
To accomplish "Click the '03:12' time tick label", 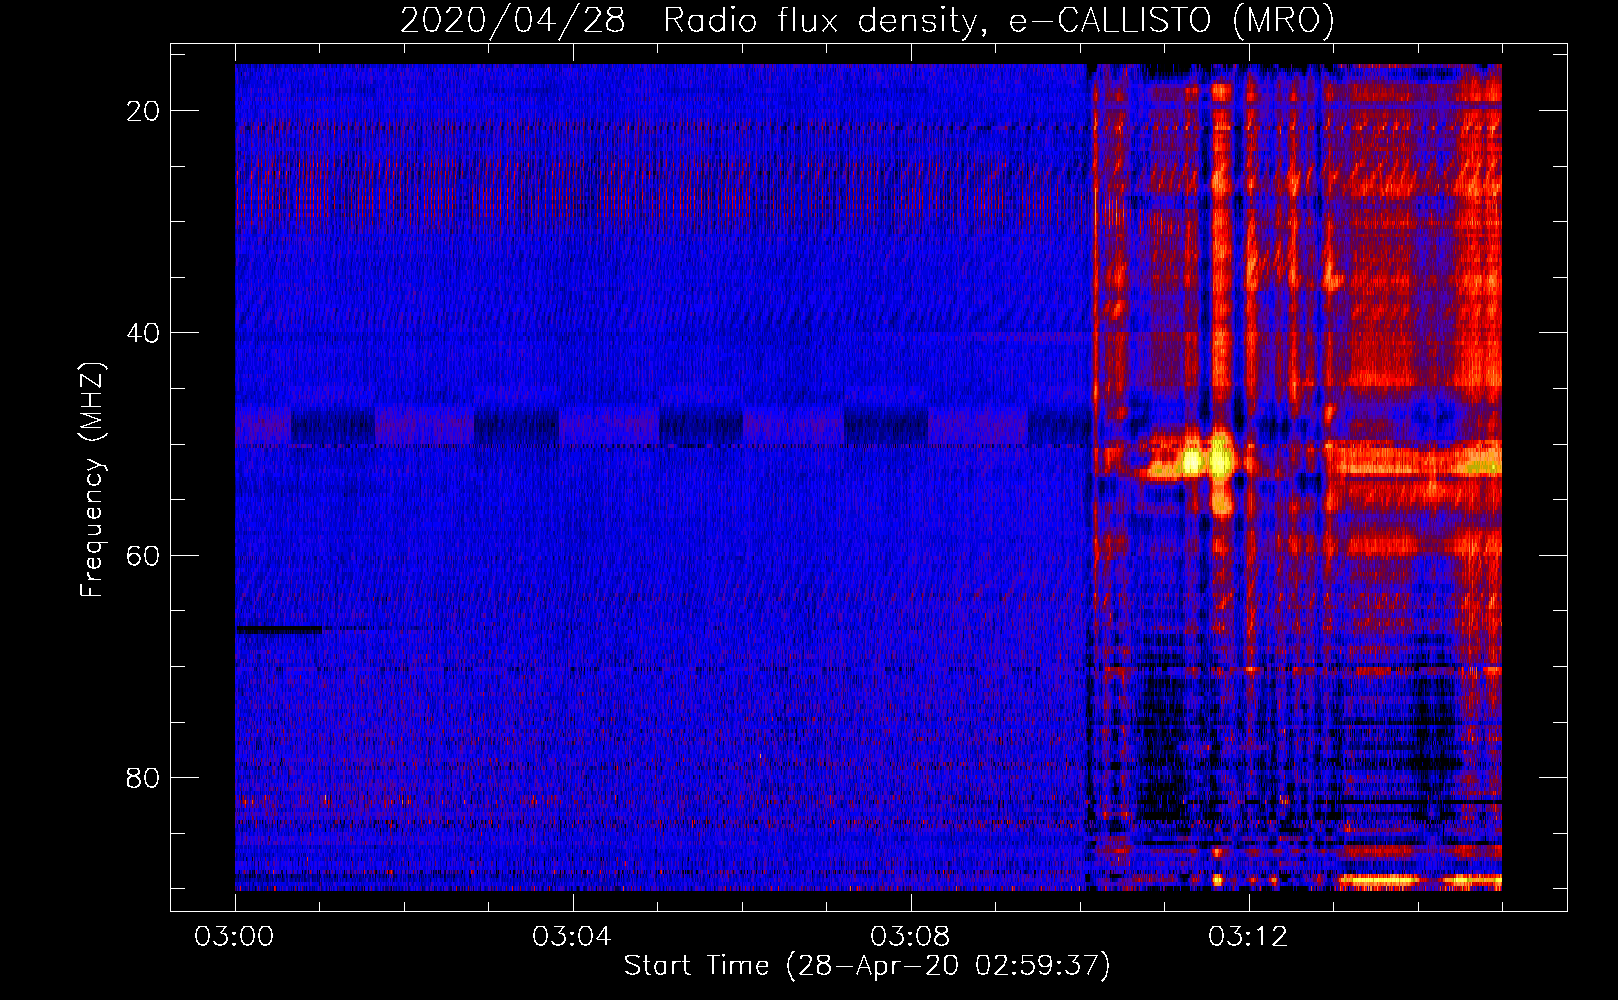I will pyautogui.click(x=1248, y=937).
